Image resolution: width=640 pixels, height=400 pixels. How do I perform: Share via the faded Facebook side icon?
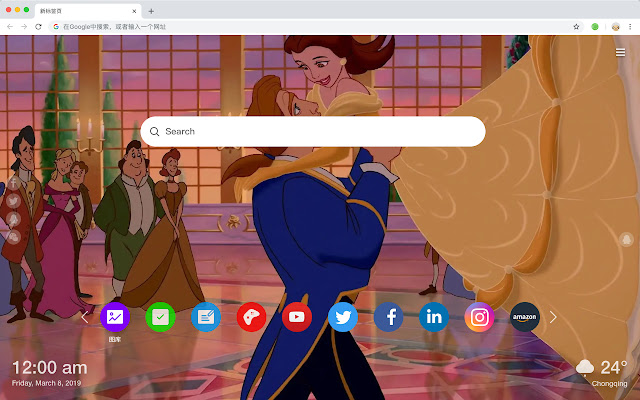[x=13, y=183]
